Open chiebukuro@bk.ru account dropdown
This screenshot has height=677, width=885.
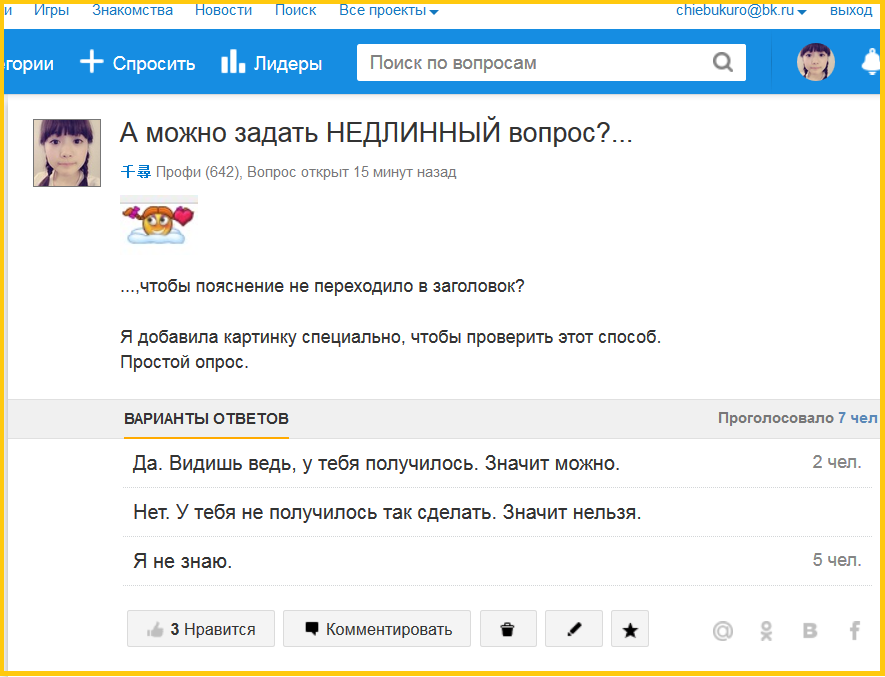point(741,10)
